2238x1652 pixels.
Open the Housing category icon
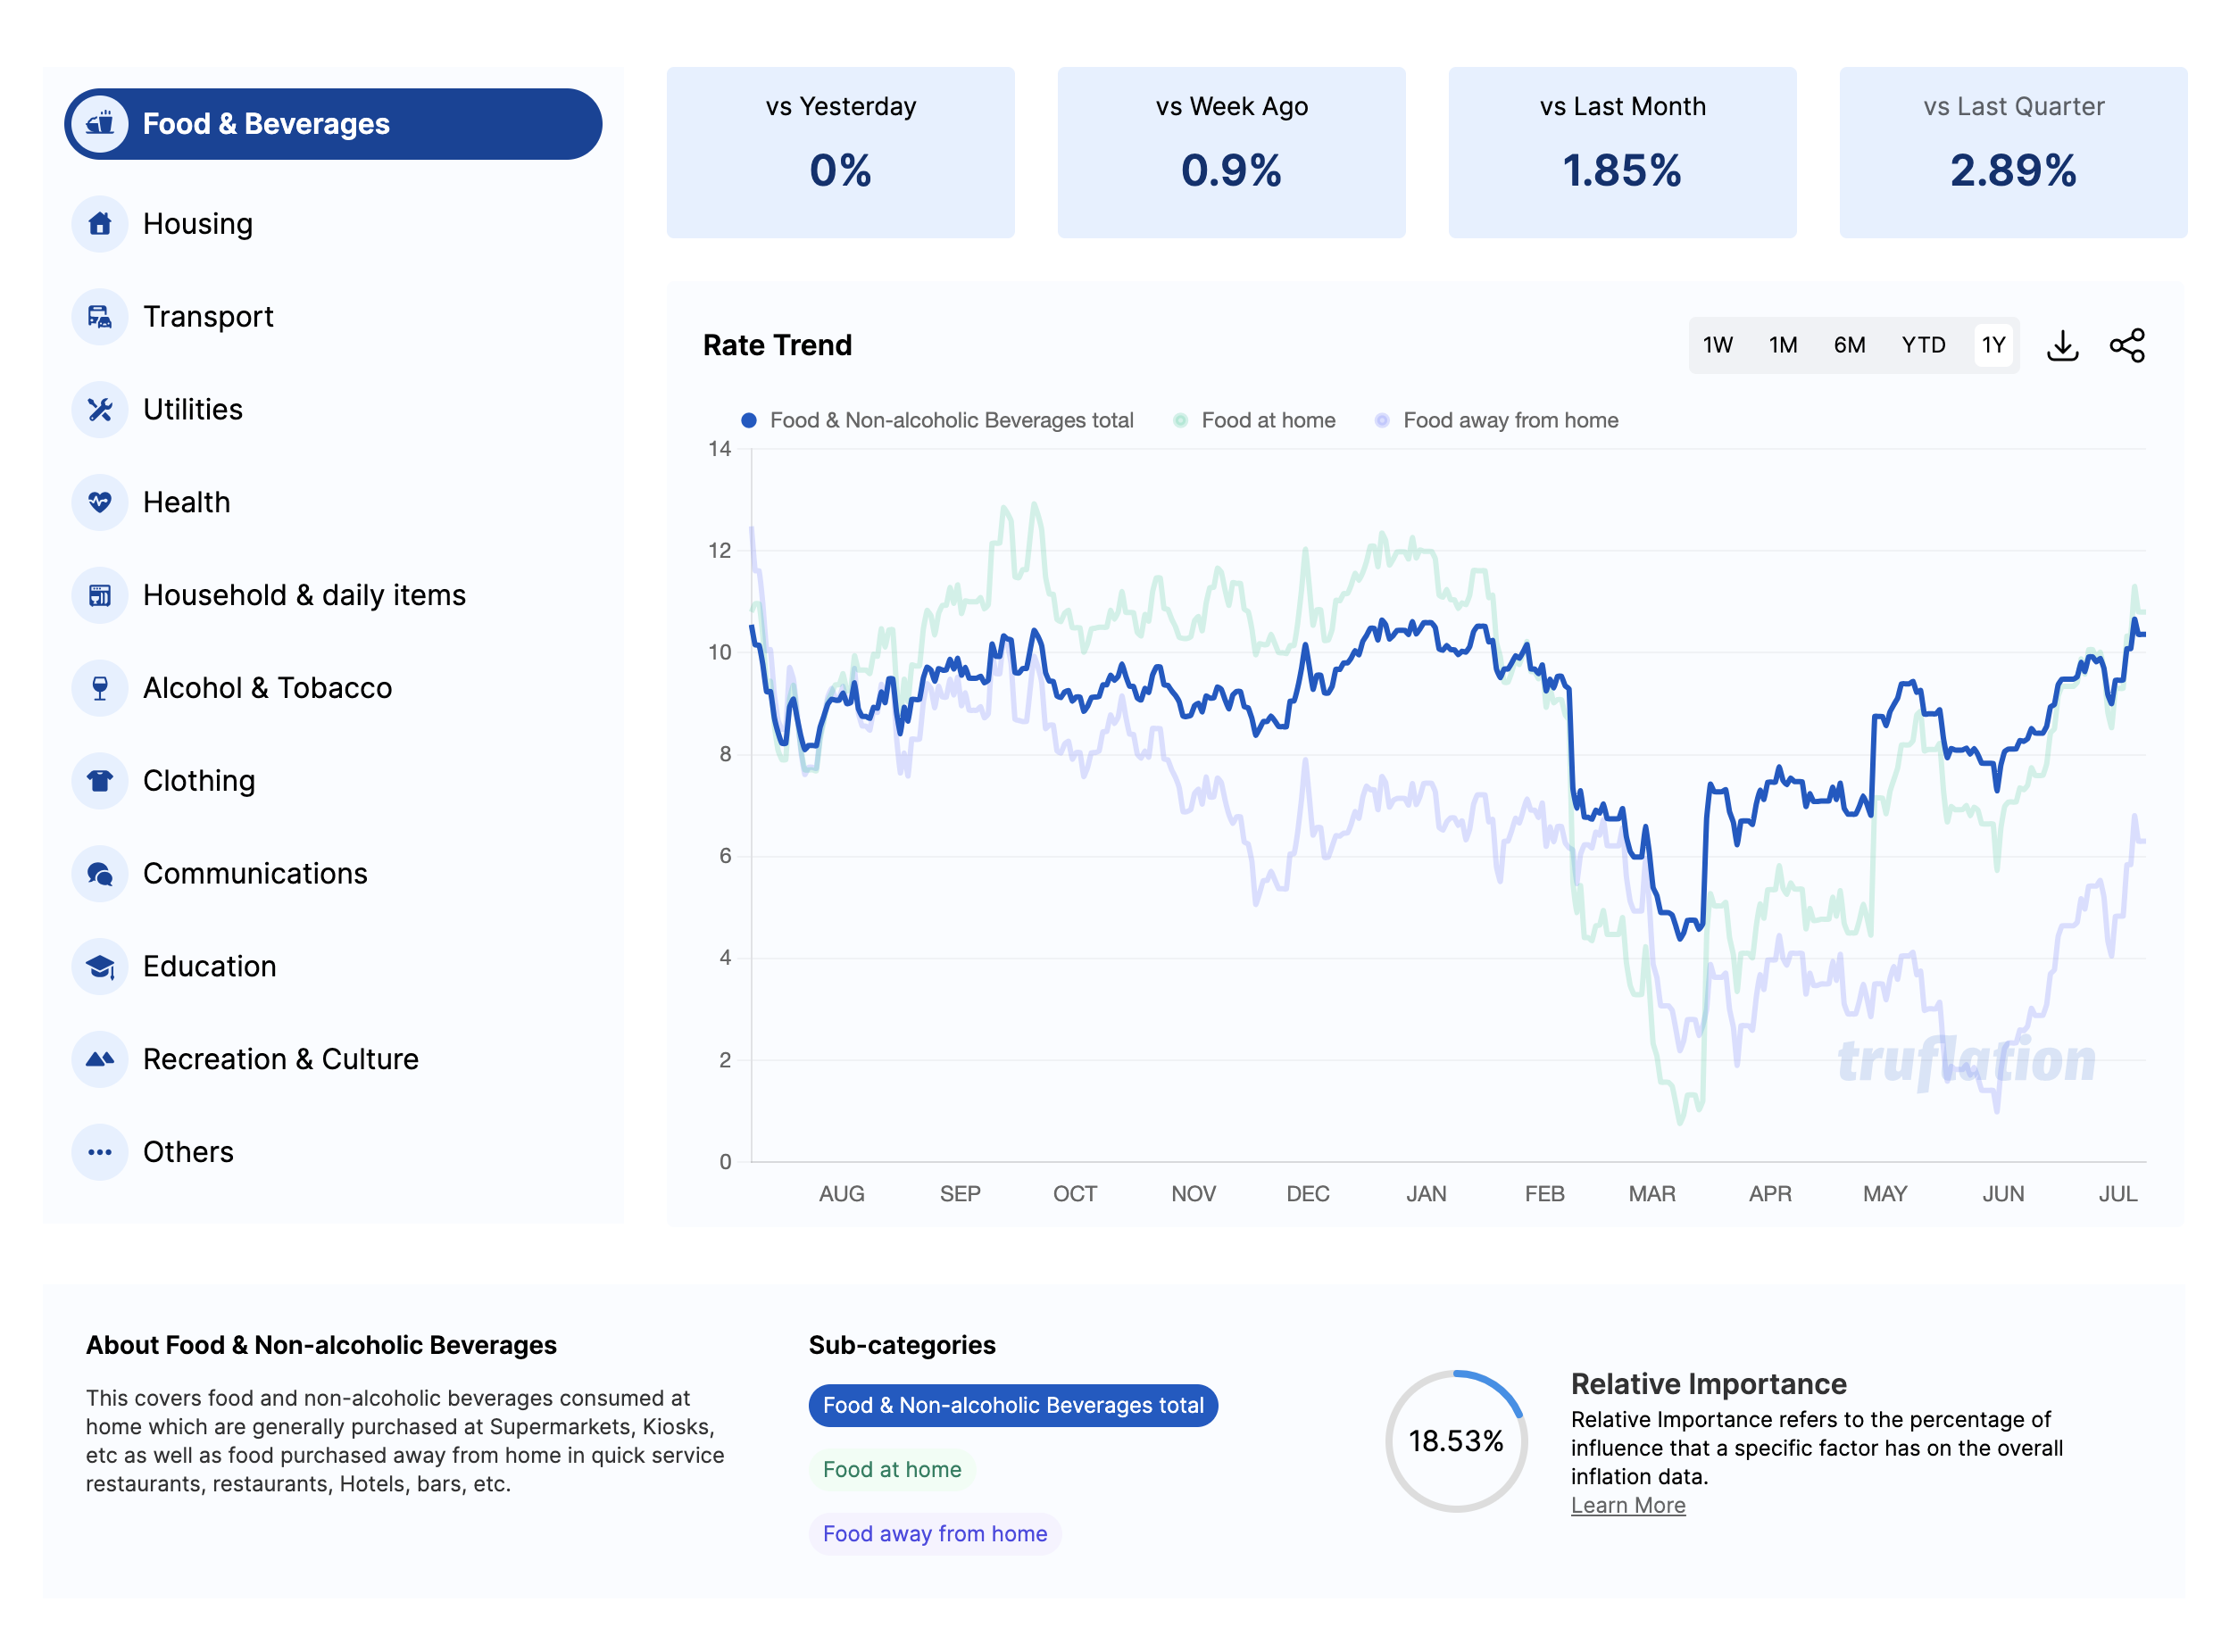[x=100, y=224]
